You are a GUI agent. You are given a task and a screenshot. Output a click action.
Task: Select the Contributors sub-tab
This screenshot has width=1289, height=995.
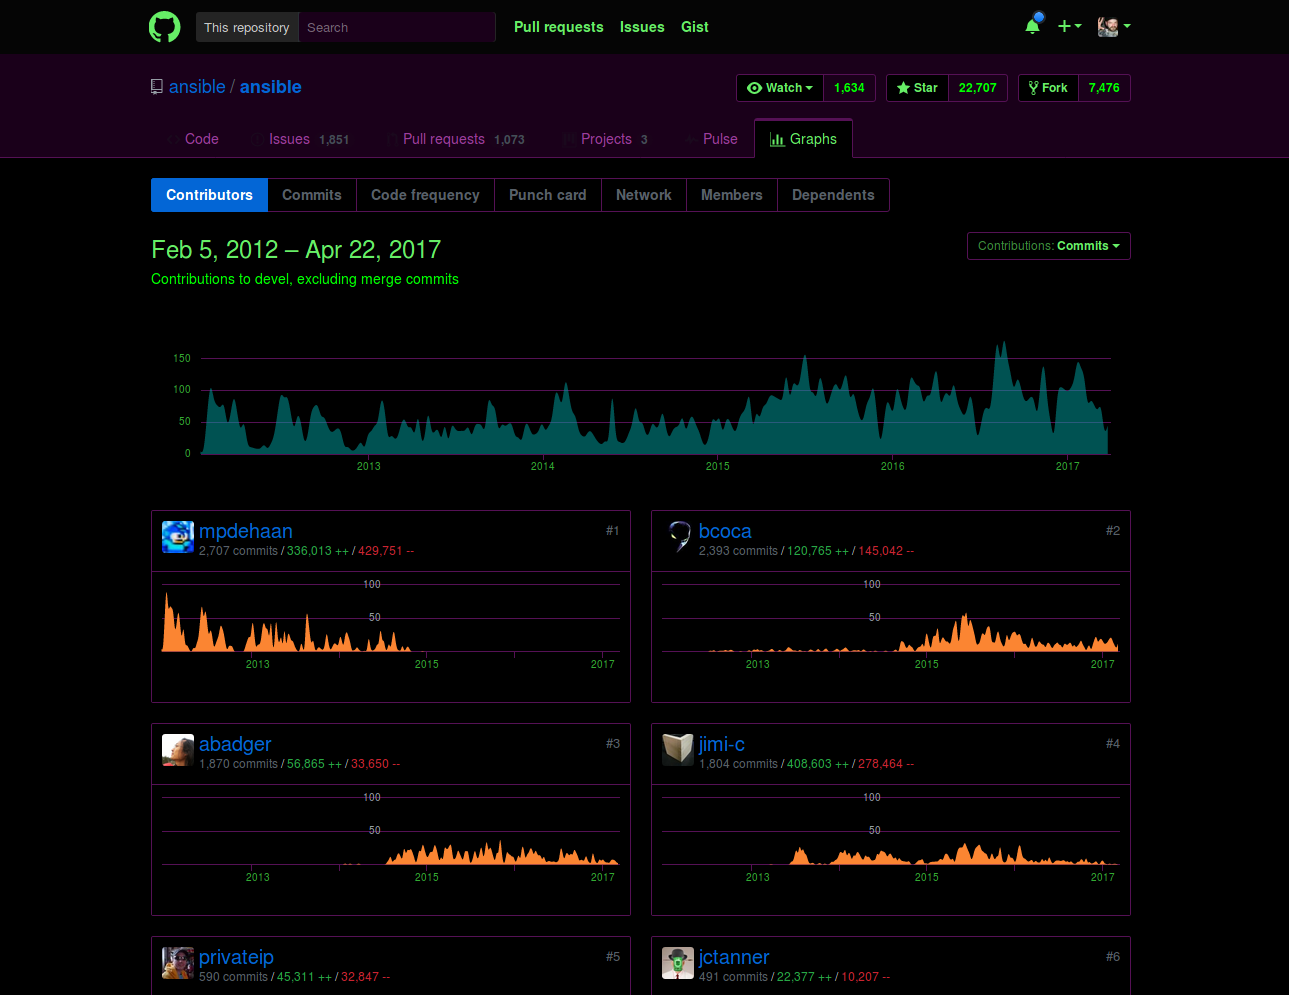(x=209, y=195)
